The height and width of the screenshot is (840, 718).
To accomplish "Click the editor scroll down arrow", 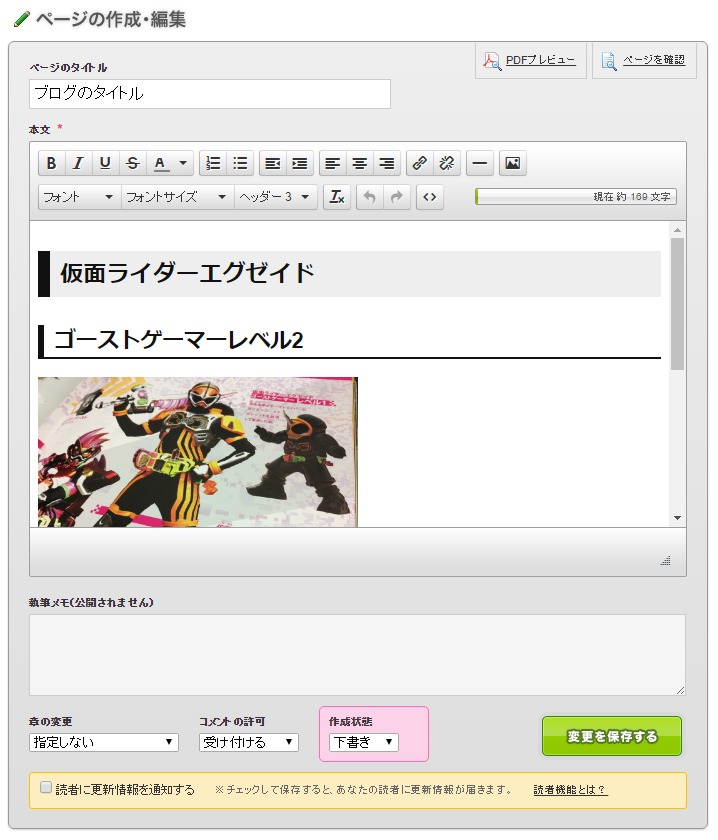I will [x=677, y=518].
